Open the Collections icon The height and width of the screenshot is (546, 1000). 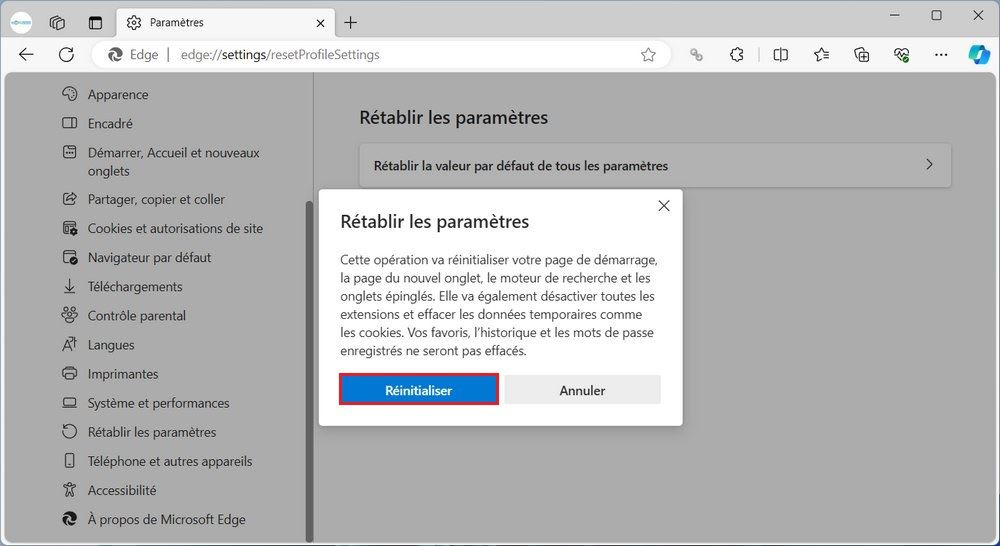pos(861,55)
